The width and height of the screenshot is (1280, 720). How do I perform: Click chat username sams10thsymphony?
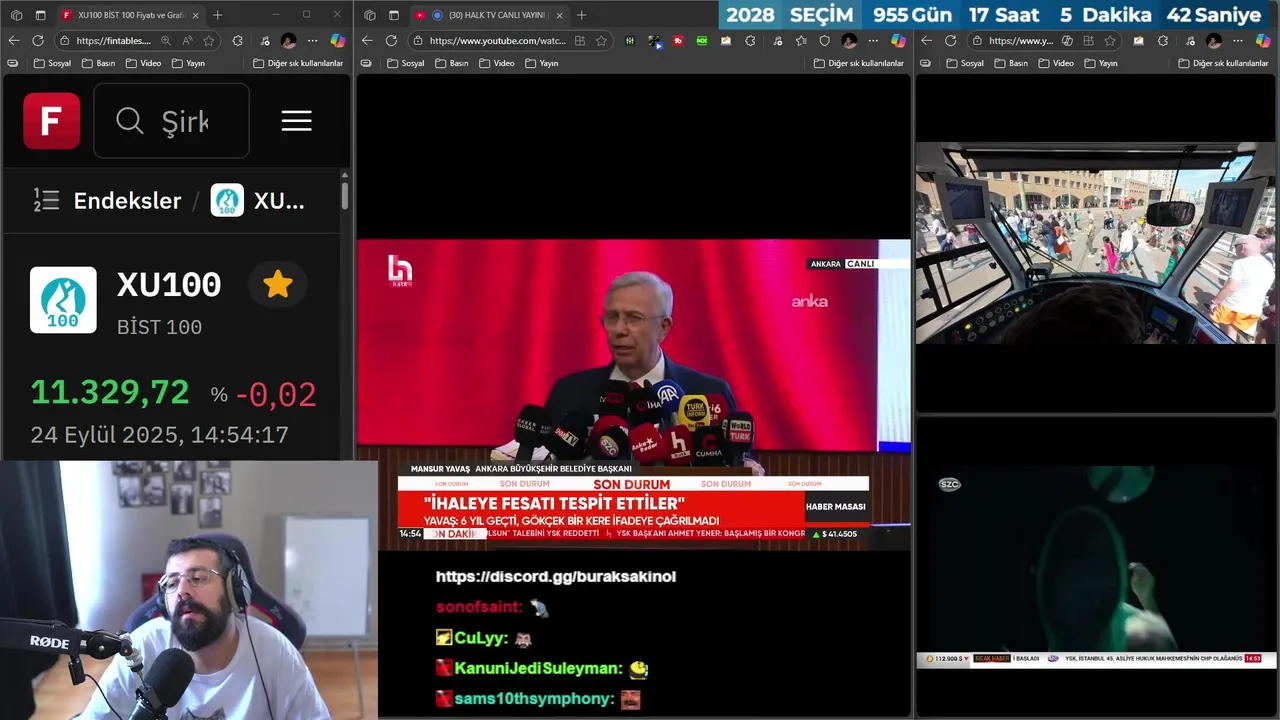click(x=534, y=699)
